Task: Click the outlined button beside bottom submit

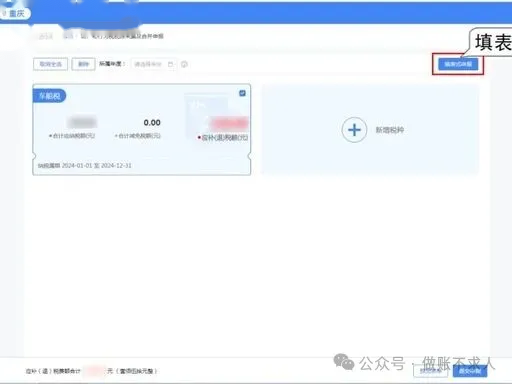Action: tap(431, 371)
